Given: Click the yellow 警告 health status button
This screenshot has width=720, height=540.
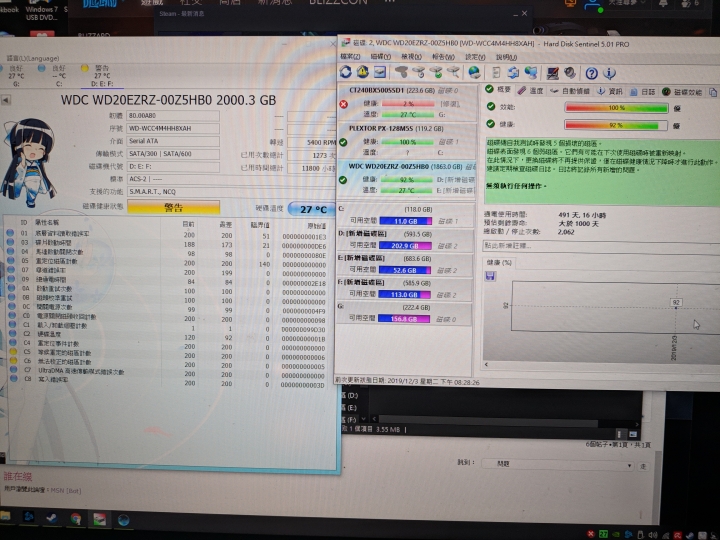Looking at the screenshot, I should pyautogui.click(x=174, y=208).
